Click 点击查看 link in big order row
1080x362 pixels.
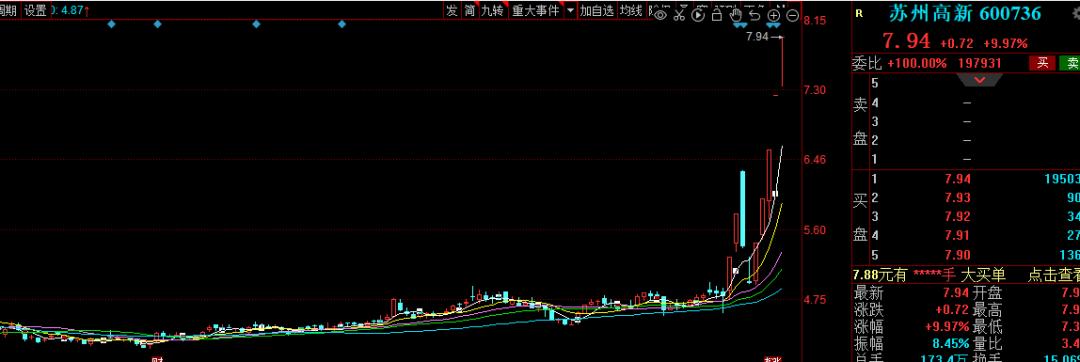[1054, 275]
